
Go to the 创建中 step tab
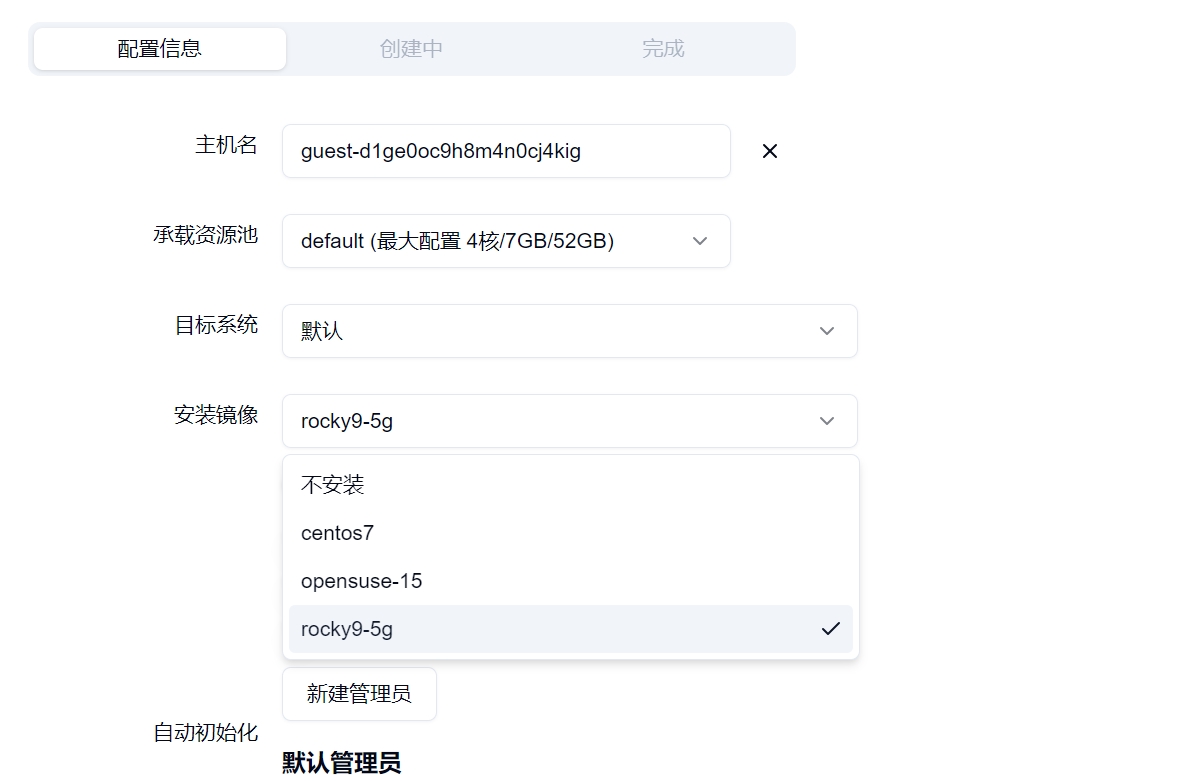click(411, 49)
